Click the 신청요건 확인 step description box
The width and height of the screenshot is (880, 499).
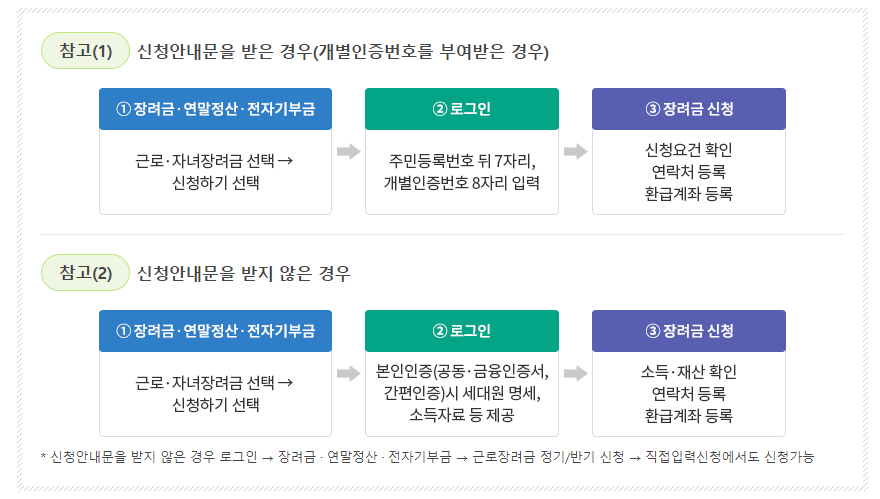[x=689, y=172]
